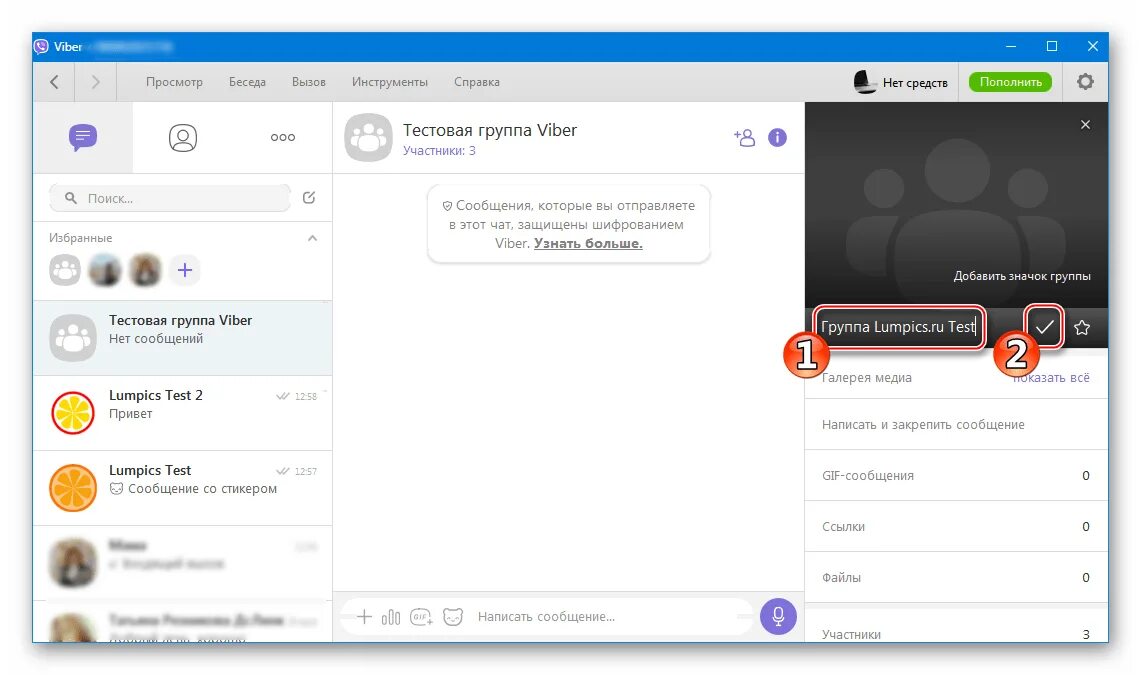
Task: Open the Файлы row
Action: click(956, 577)
